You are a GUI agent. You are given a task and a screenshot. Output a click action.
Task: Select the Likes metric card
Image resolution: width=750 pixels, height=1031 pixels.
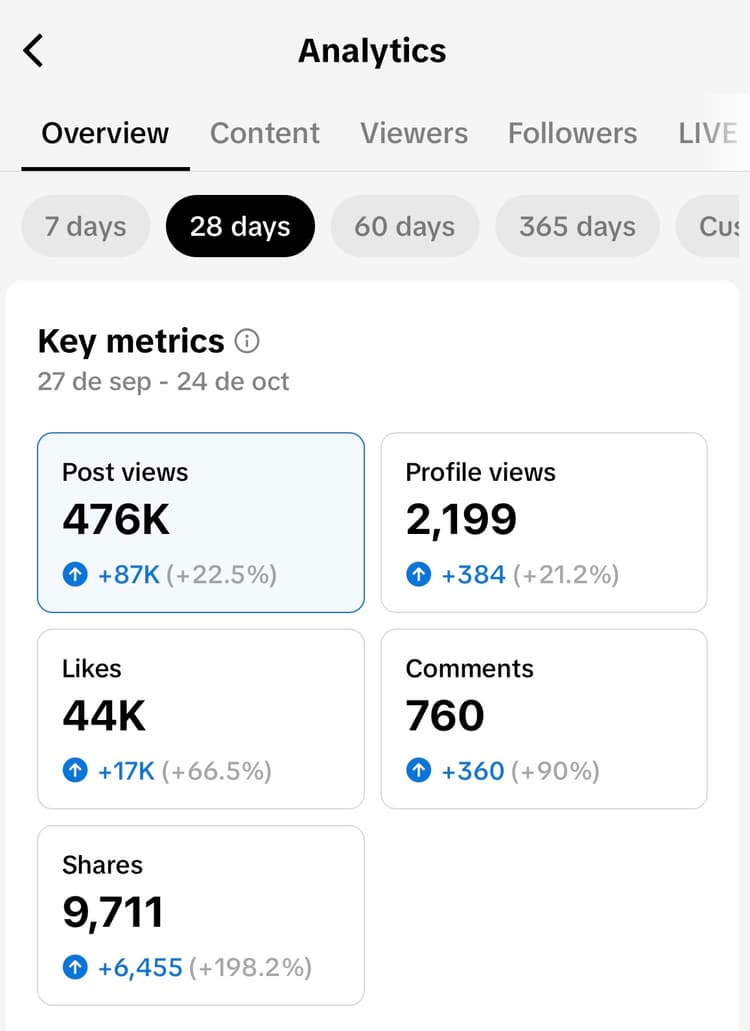tap(201, 719)
